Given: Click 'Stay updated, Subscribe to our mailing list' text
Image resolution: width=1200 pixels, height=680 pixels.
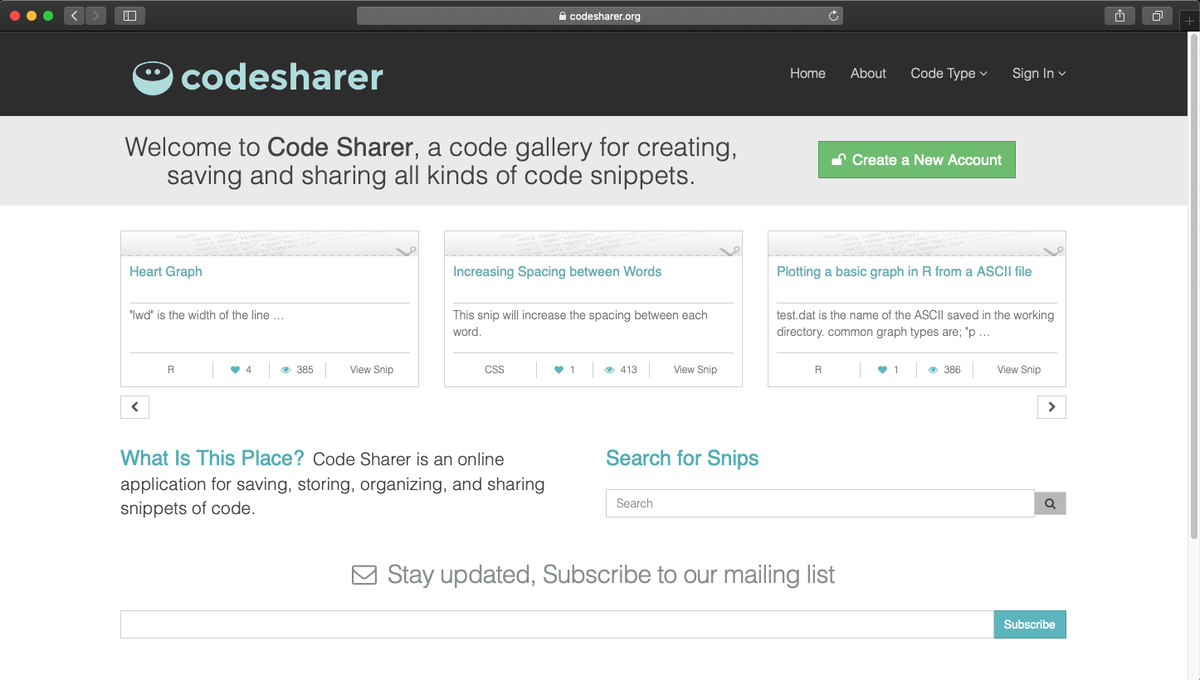Looking at the screenshot, I should coord(611,575).
